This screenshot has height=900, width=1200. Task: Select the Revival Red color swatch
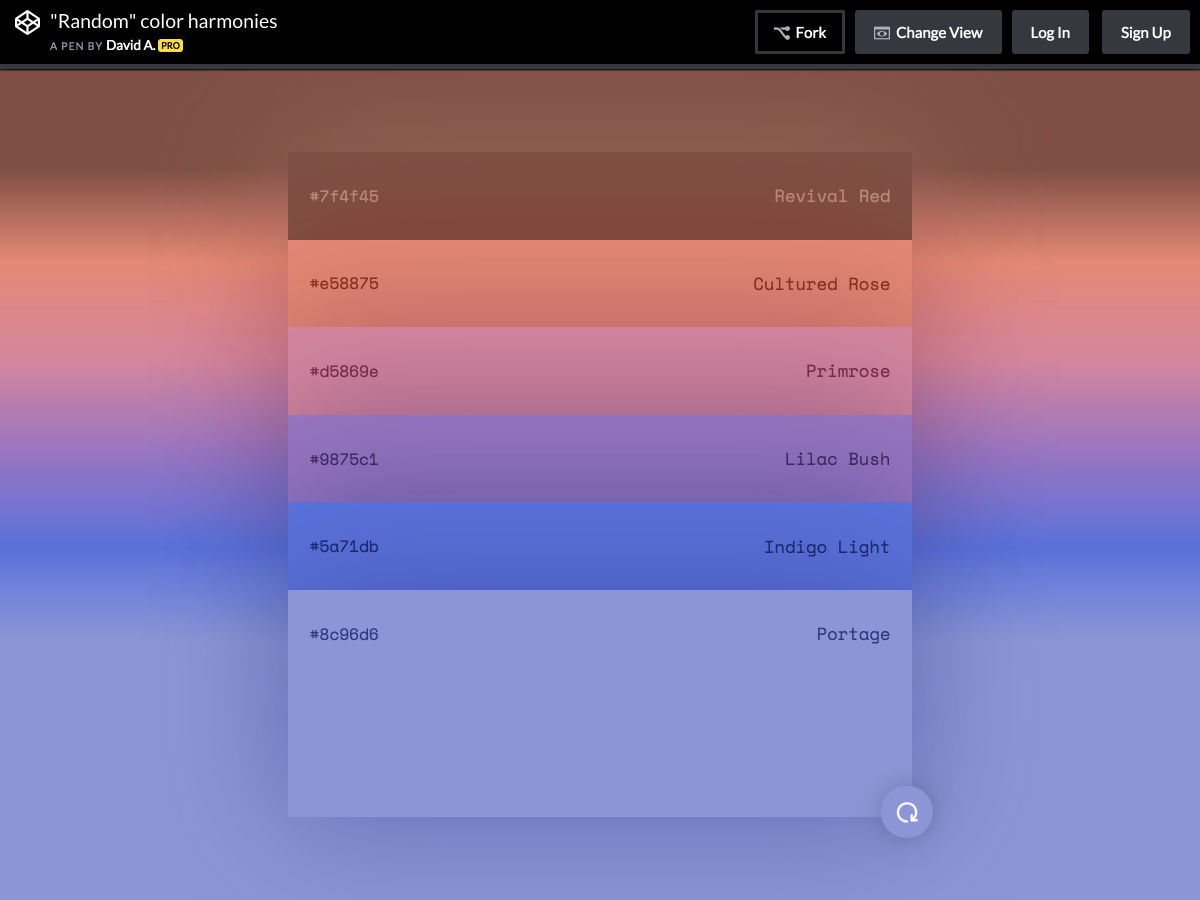600,196
